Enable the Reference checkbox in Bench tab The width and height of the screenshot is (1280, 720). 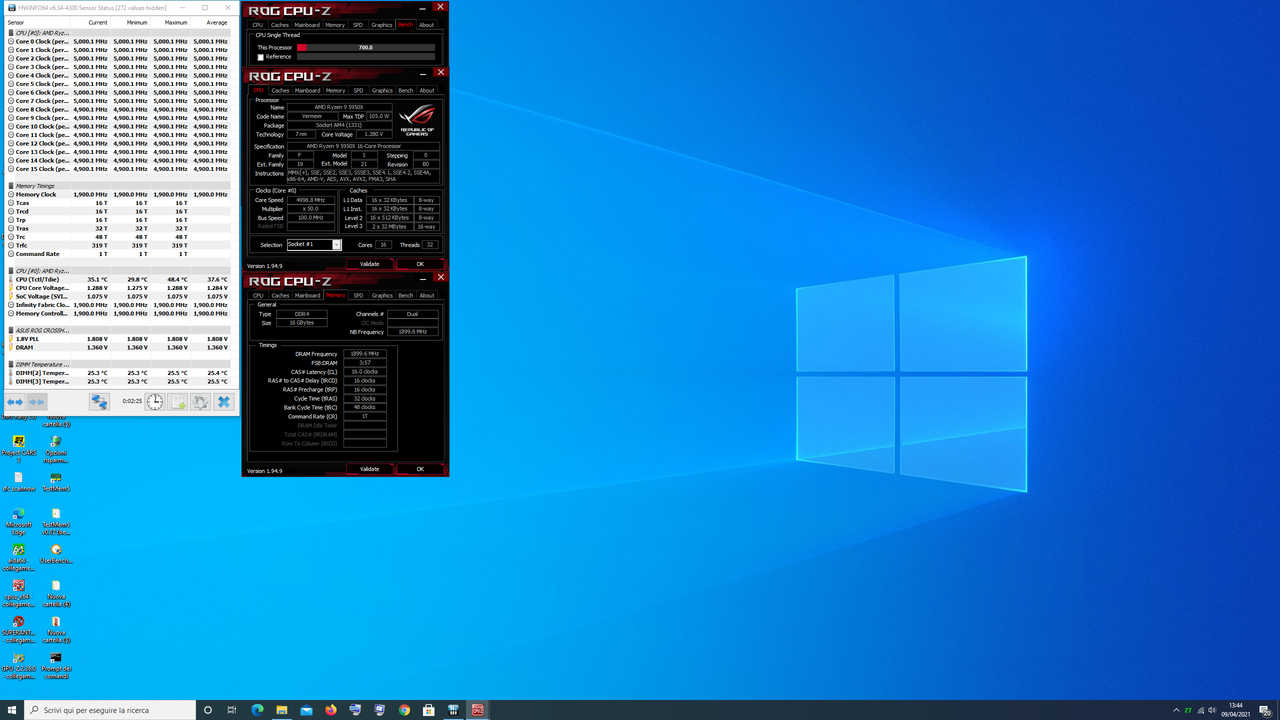coord(262,57)
